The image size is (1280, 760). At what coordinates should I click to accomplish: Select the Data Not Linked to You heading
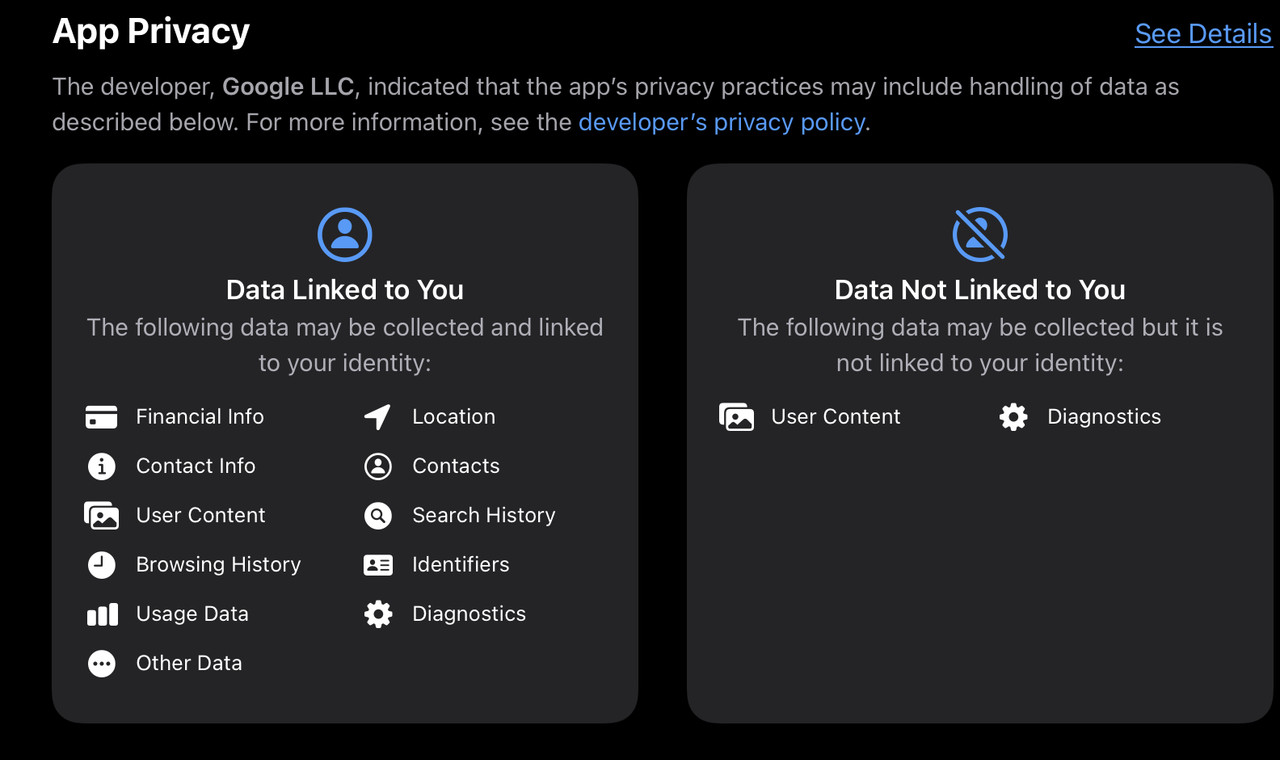tap(980, 290)
